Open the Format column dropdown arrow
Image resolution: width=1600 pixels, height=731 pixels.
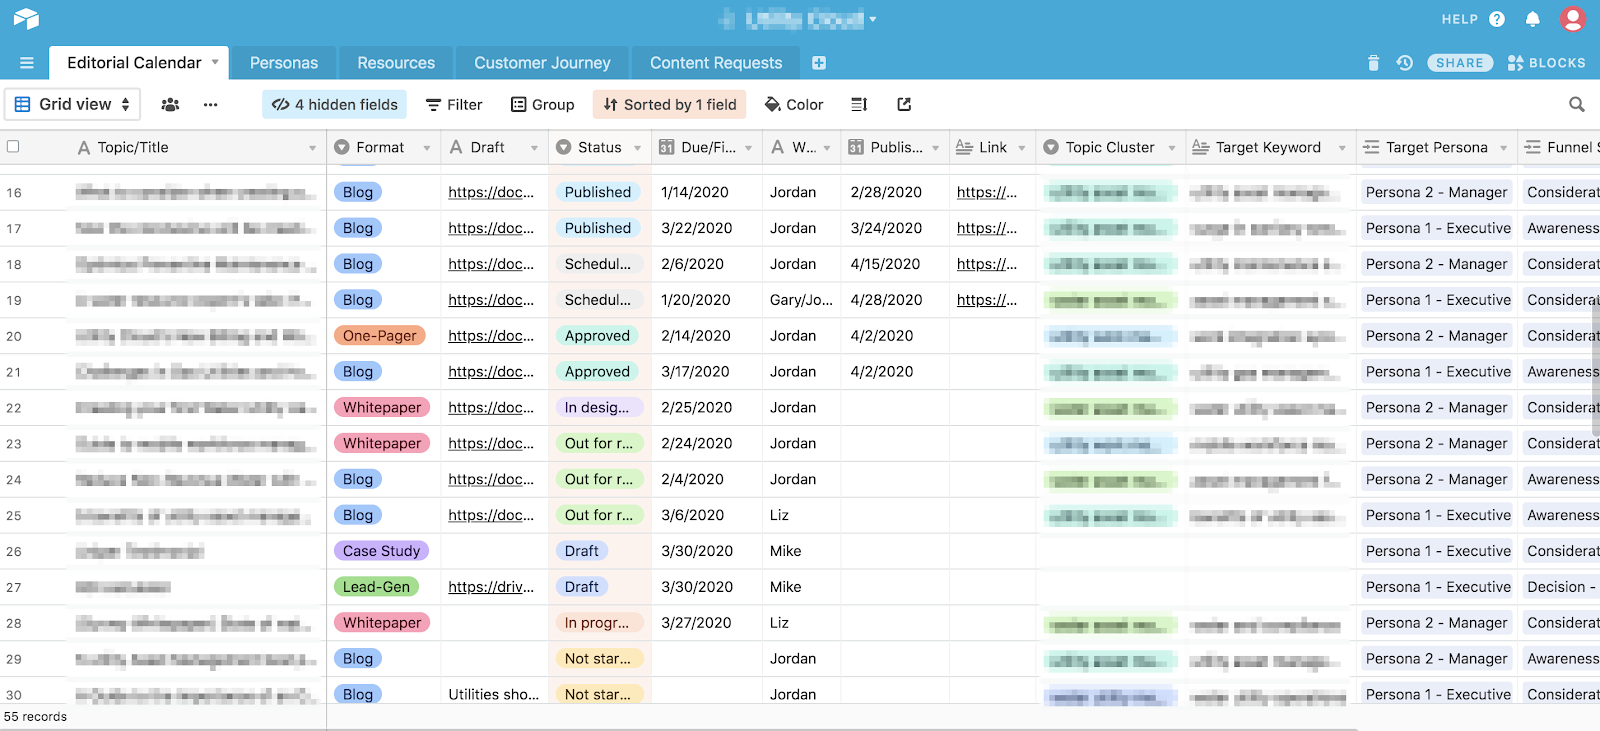[x=427, y=148]
